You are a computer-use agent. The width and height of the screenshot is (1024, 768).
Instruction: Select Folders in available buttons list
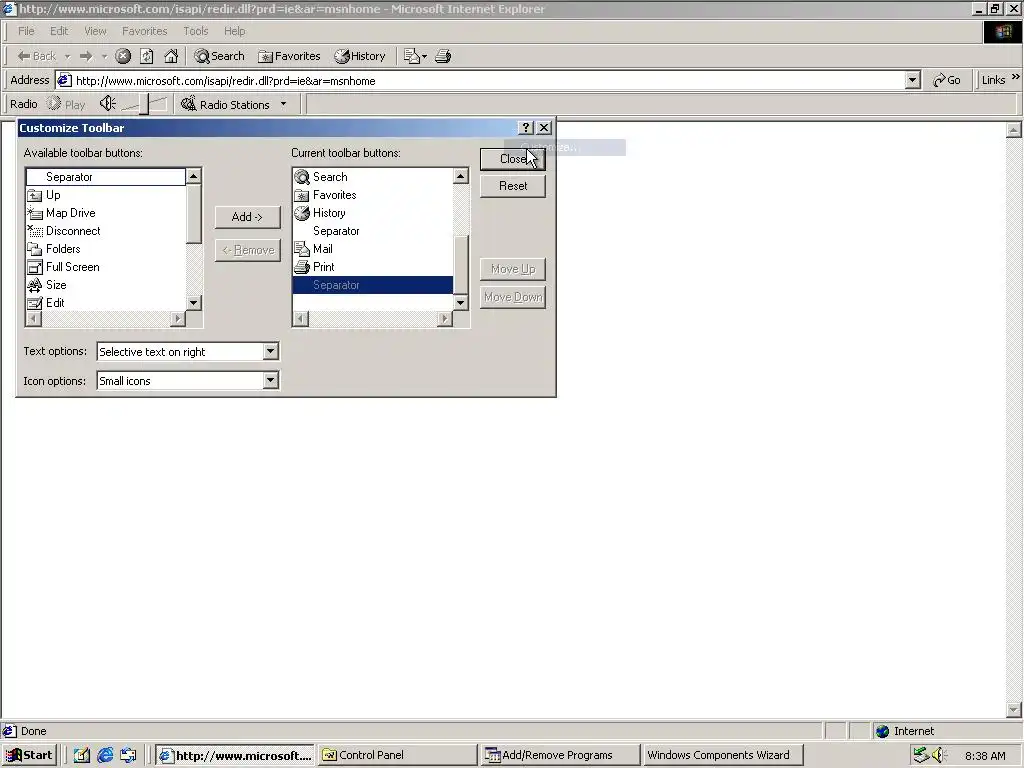point(106,249)
